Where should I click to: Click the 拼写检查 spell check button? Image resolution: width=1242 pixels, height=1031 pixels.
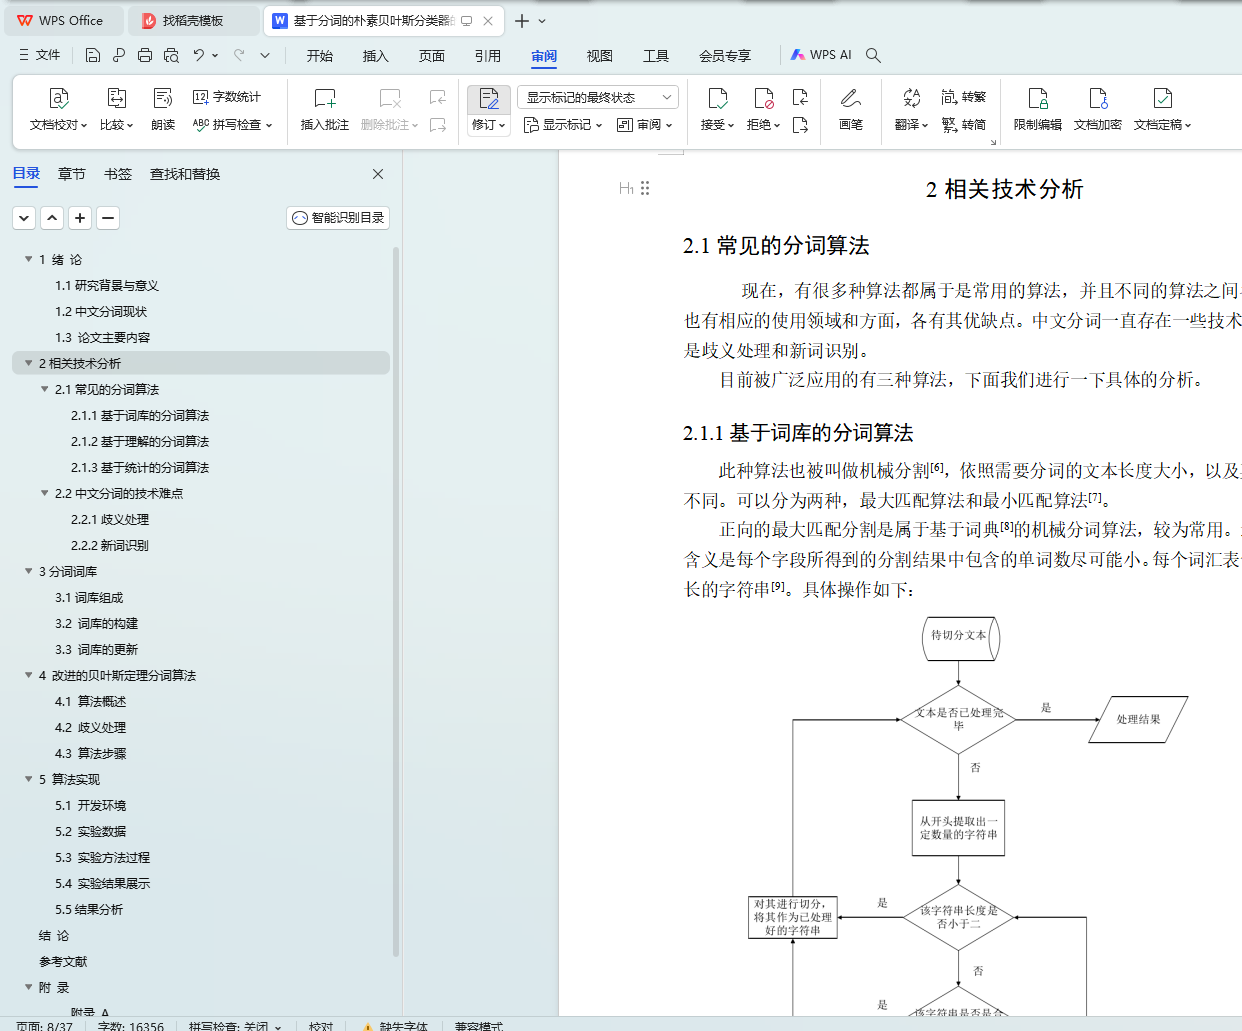232,125
